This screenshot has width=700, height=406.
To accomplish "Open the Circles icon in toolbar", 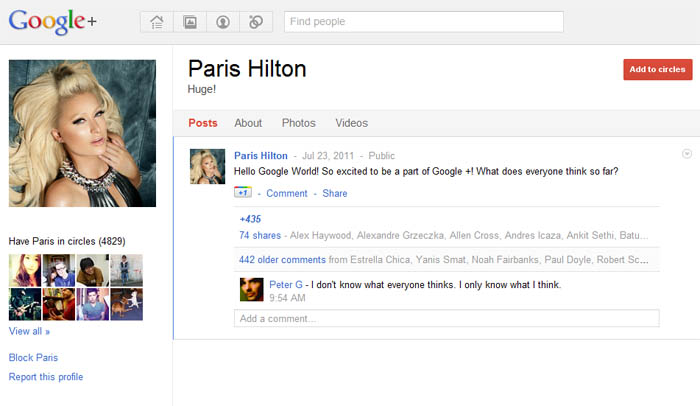I will [256, 22].
